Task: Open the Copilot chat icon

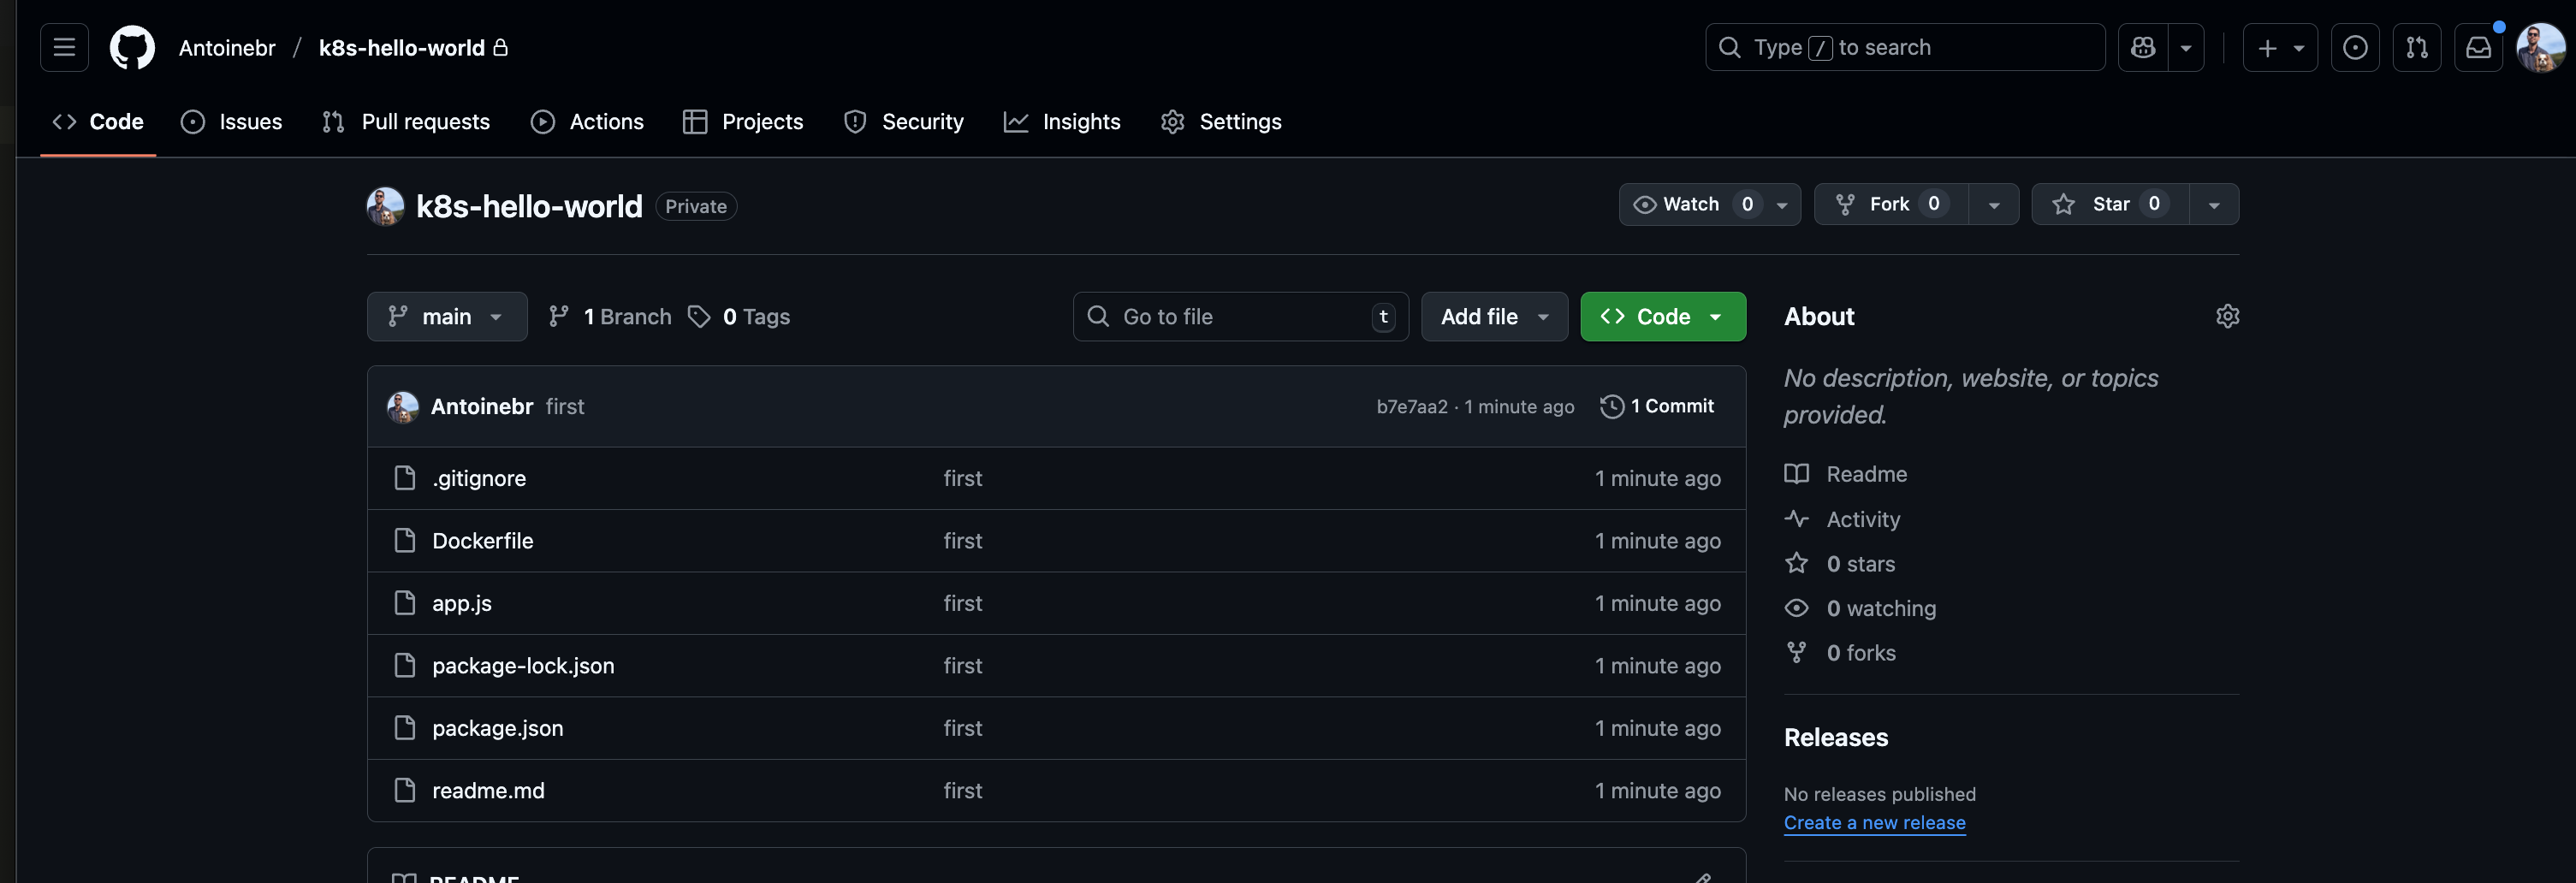Action: pos(2143,47)
